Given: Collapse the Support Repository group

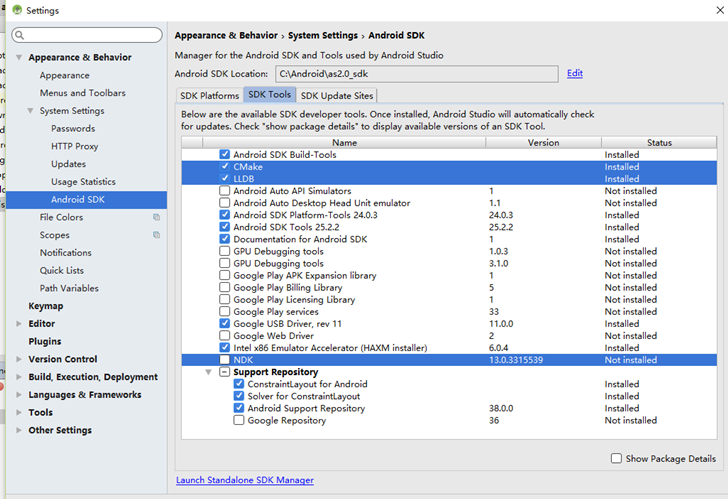Looking at the screenshot, I should coord(208,372).
